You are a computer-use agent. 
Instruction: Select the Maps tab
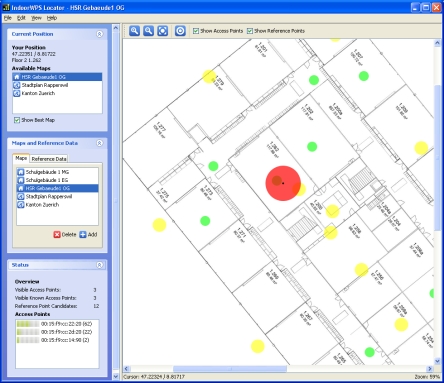(x=21, y=158)
